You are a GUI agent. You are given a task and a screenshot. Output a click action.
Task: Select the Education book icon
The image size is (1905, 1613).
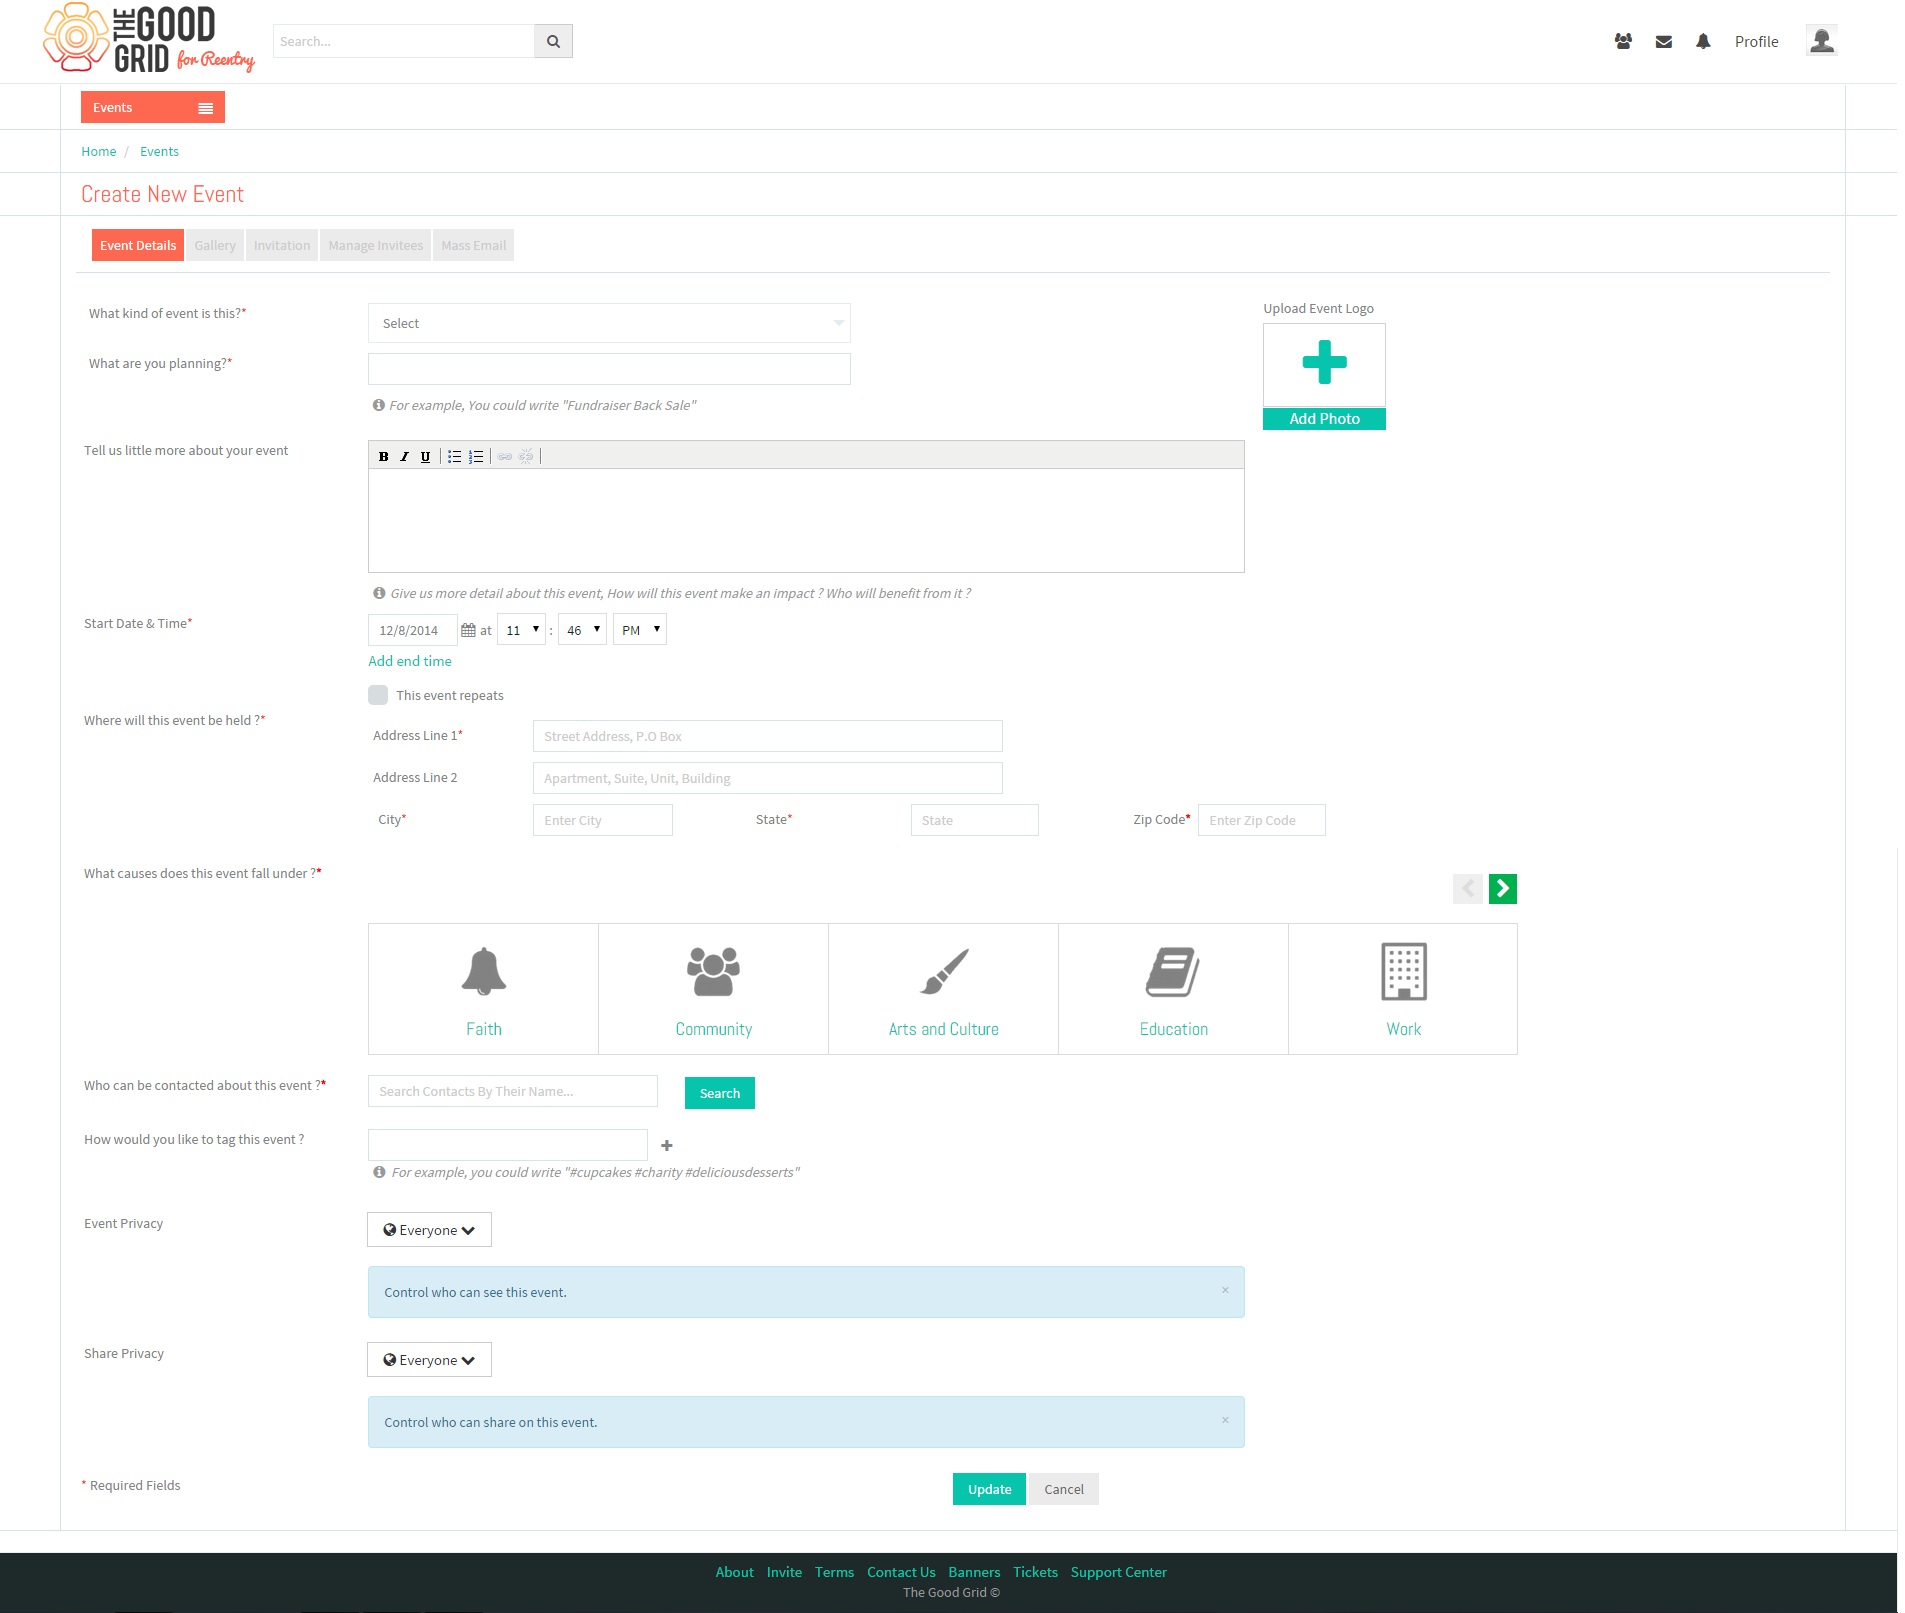pyautogui.click(x=1173, y=971)
